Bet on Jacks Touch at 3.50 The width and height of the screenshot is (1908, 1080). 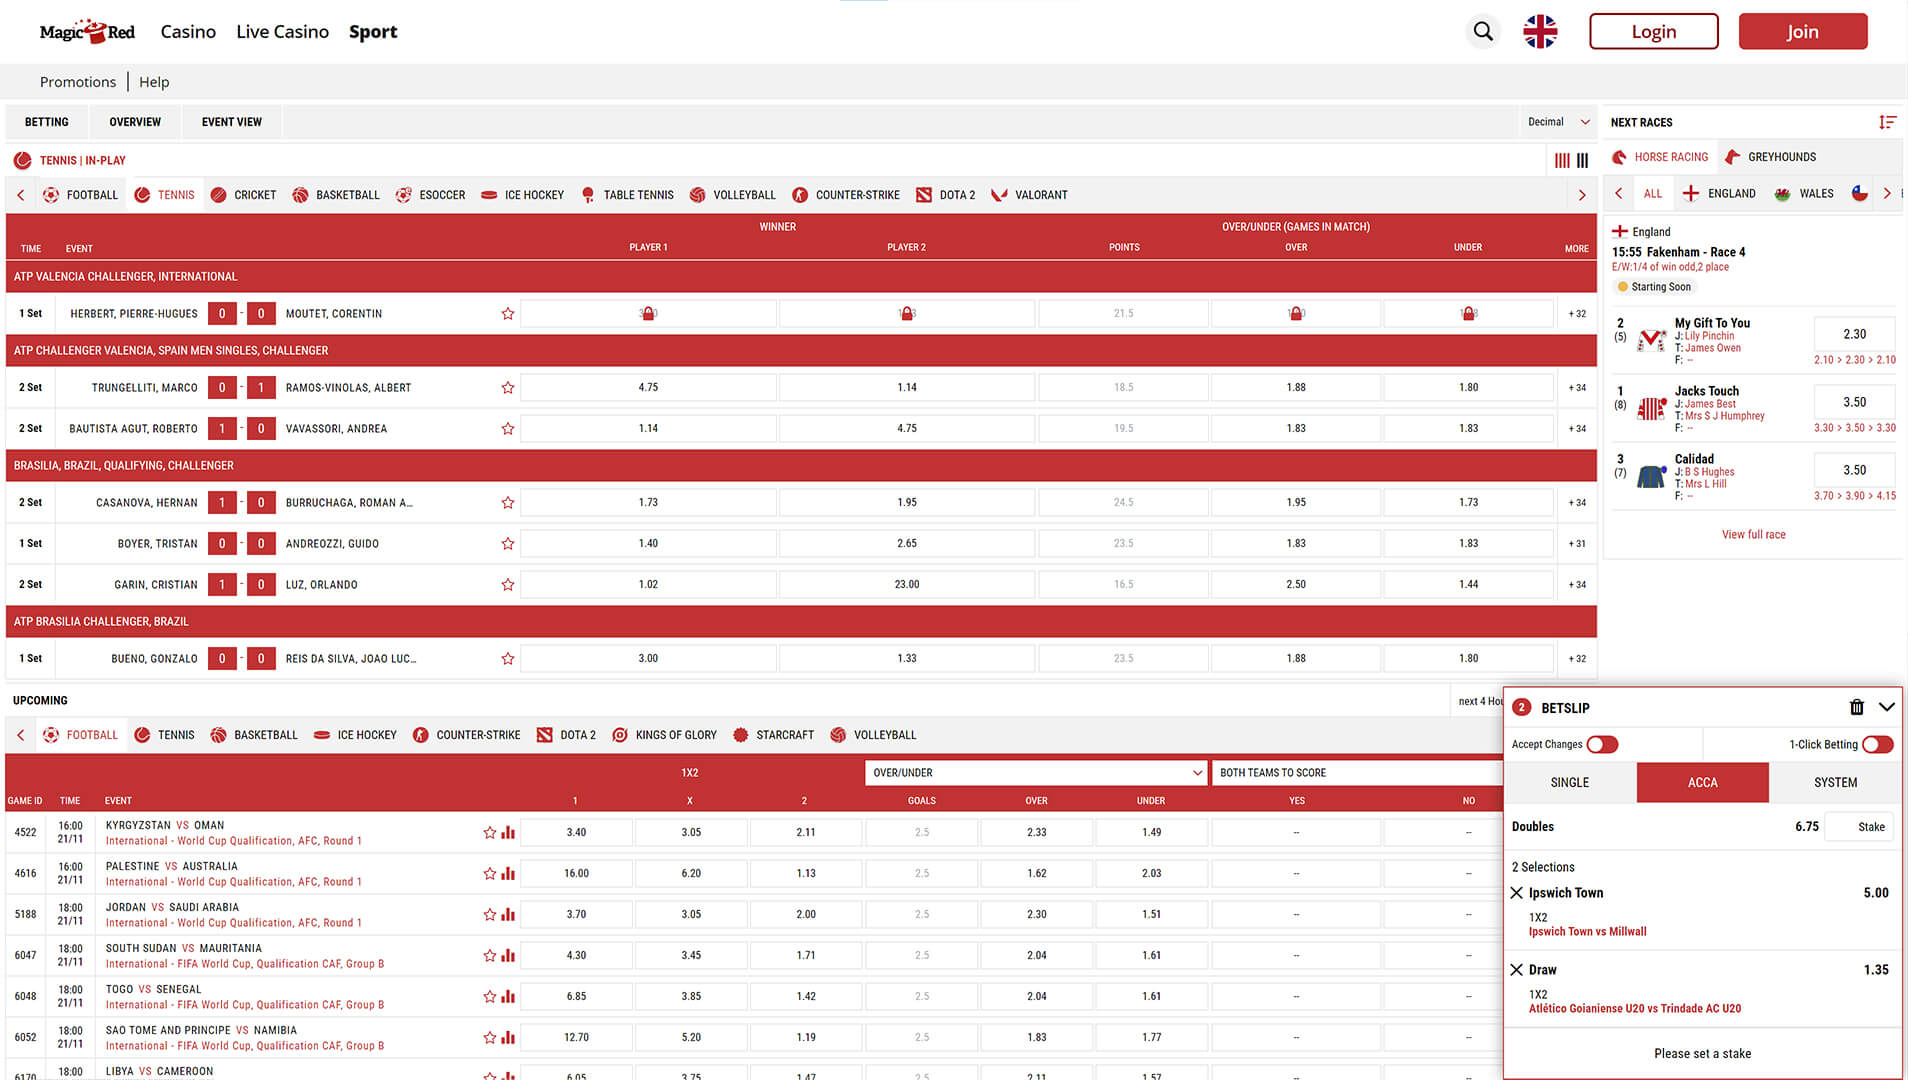(1854, 402)
